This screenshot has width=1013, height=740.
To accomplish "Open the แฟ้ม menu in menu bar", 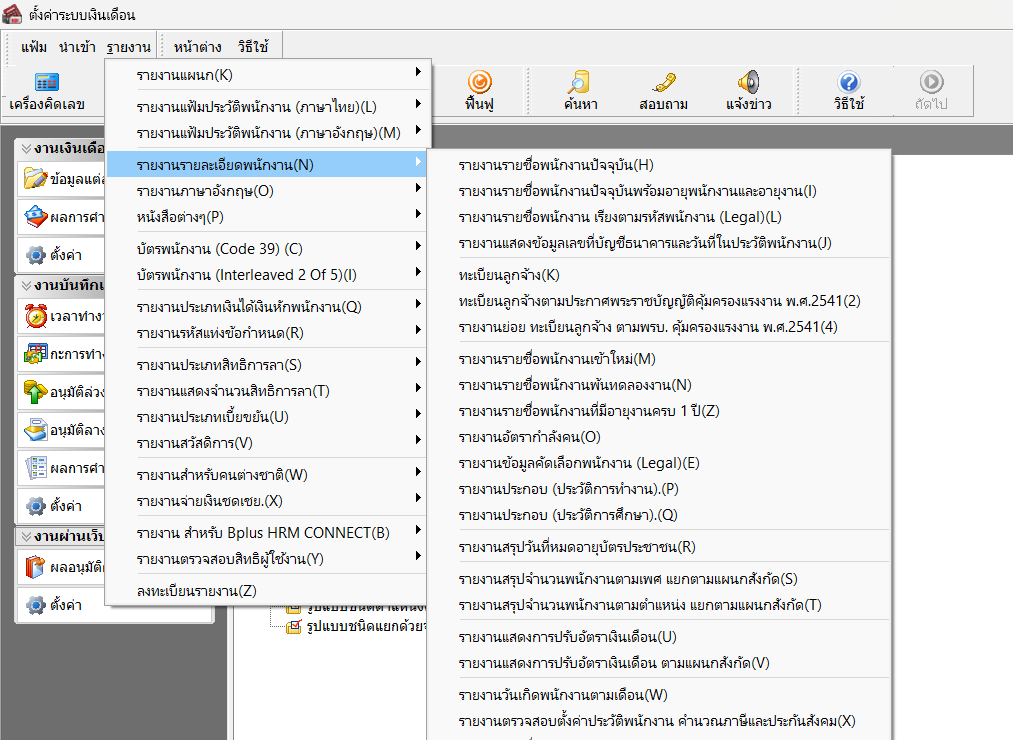I will [34, 46].
